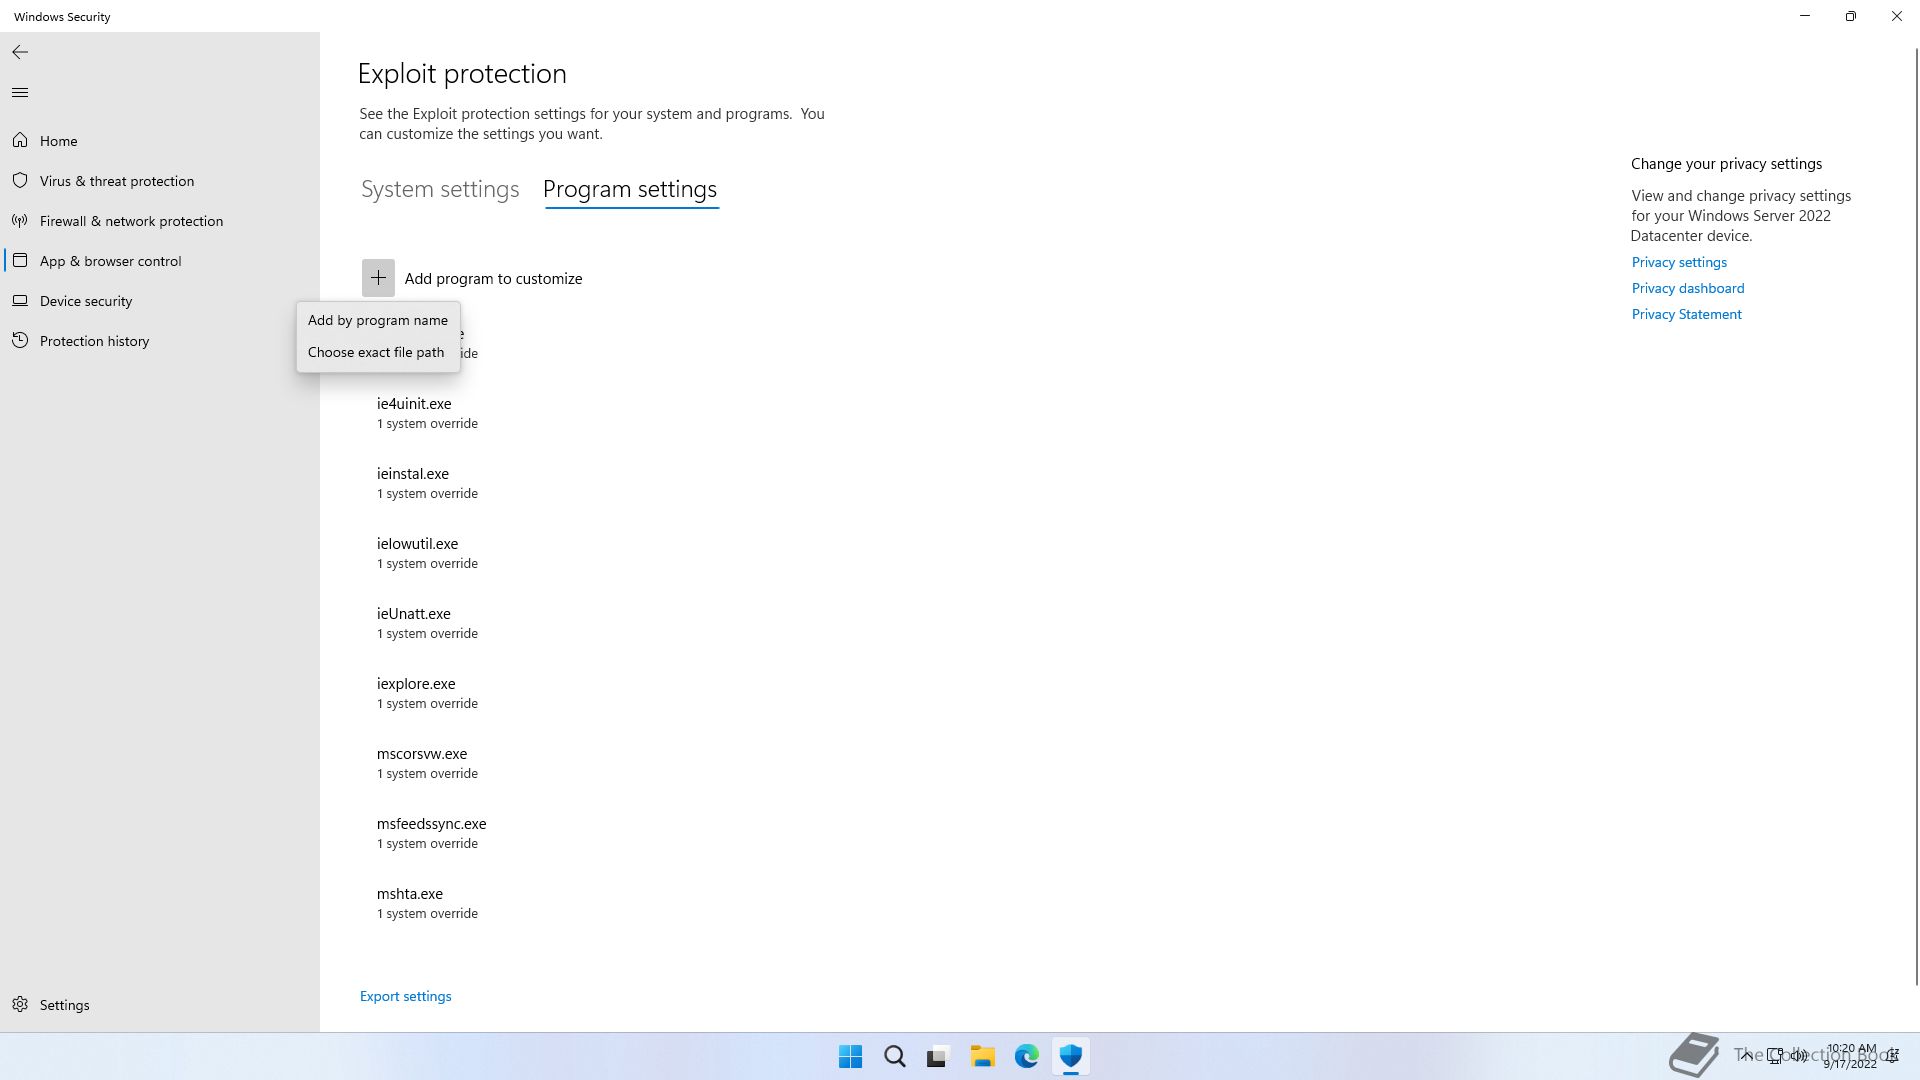The height and width of the screenshot is (1080, 1920).
Task: Open Microsoft Edge from taskbar
Action: point(1026,1056)
